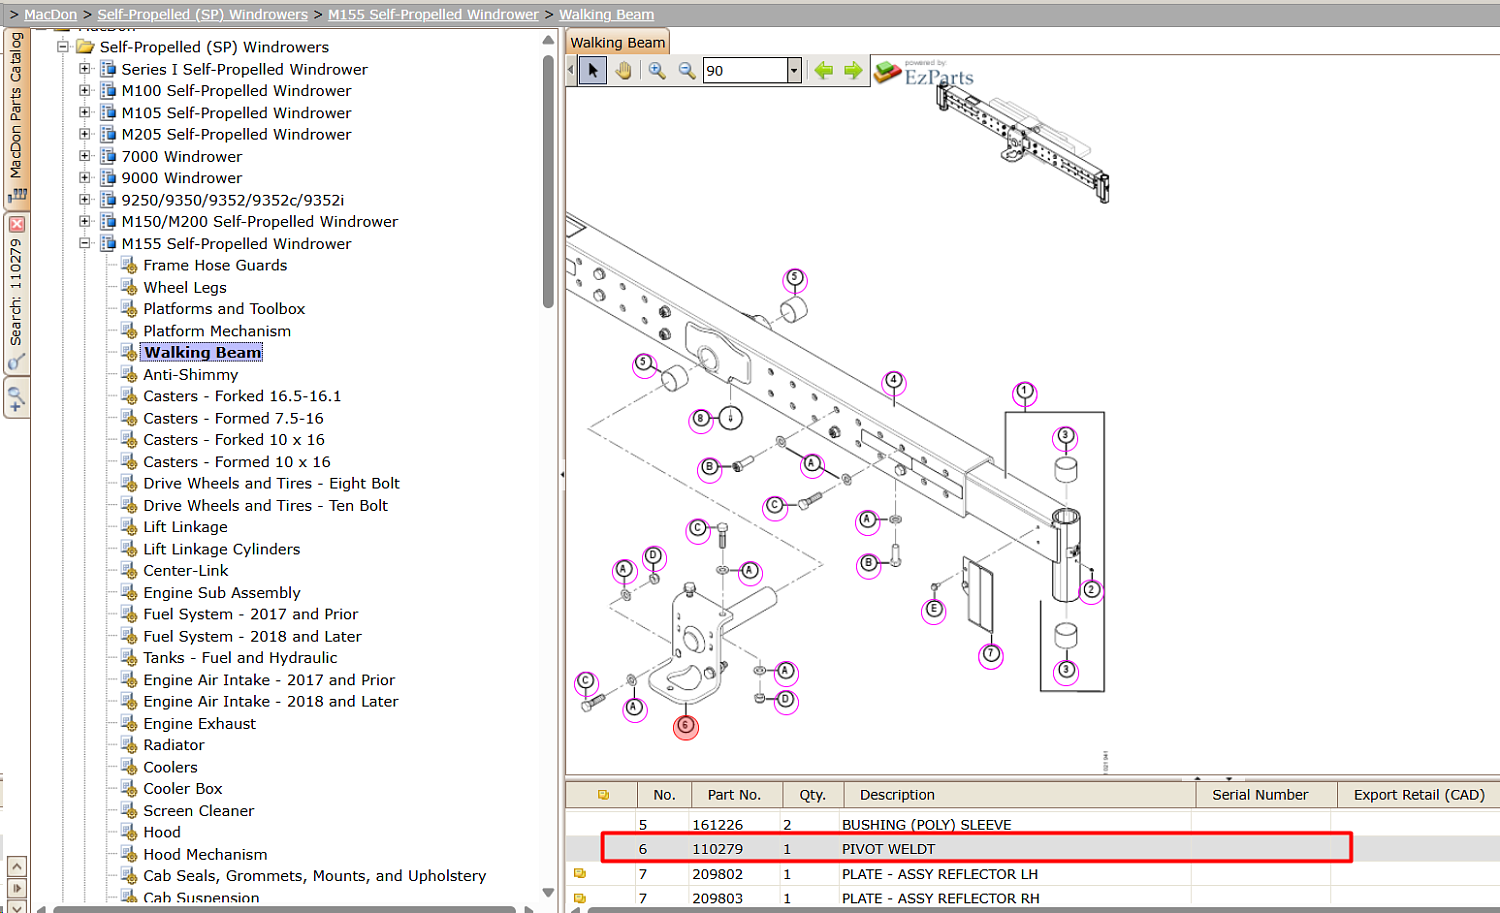Viewport: 1500px width, 913px height.
Task: Open a new search with magnifier-plus icon
Action: [x=16, y=400]
